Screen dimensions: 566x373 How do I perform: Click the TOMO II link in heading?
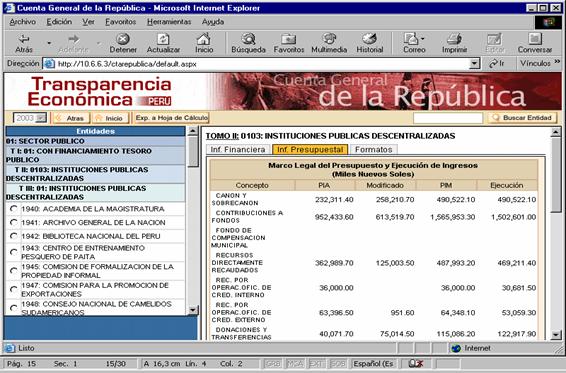(x=222, y=136)
